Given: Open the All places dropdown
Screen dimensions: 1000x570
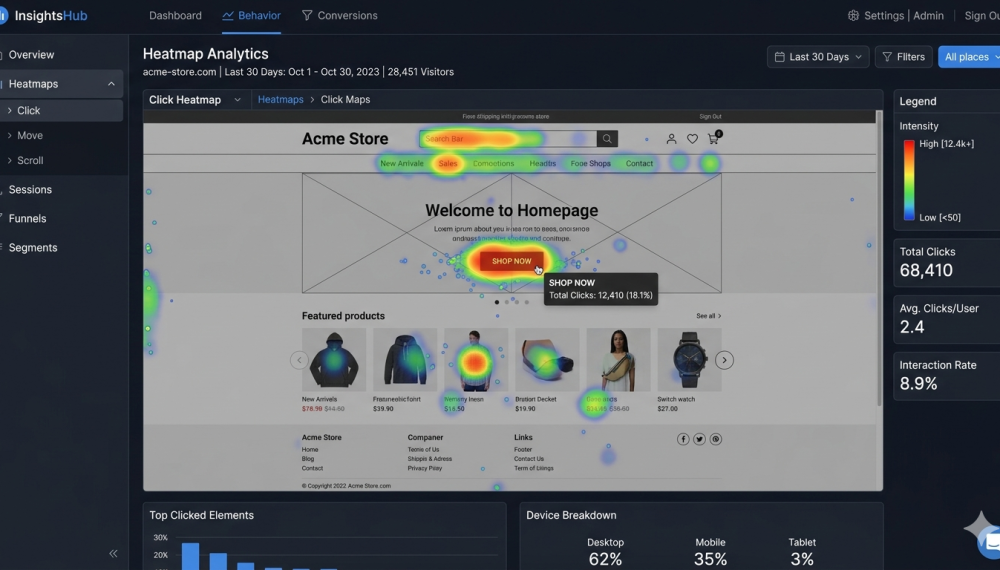Looking at the screenshot, I should pos(969,57).
